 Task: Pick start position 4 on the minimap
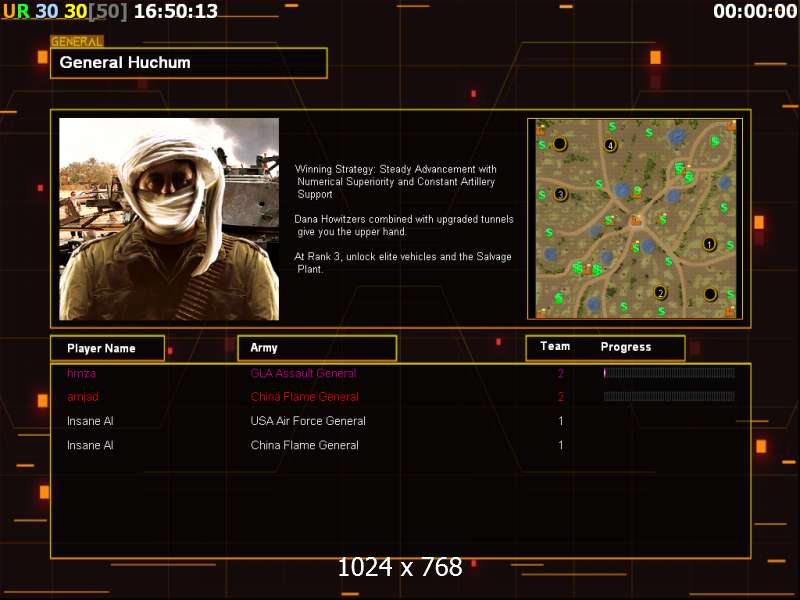[x=610, y=145]
